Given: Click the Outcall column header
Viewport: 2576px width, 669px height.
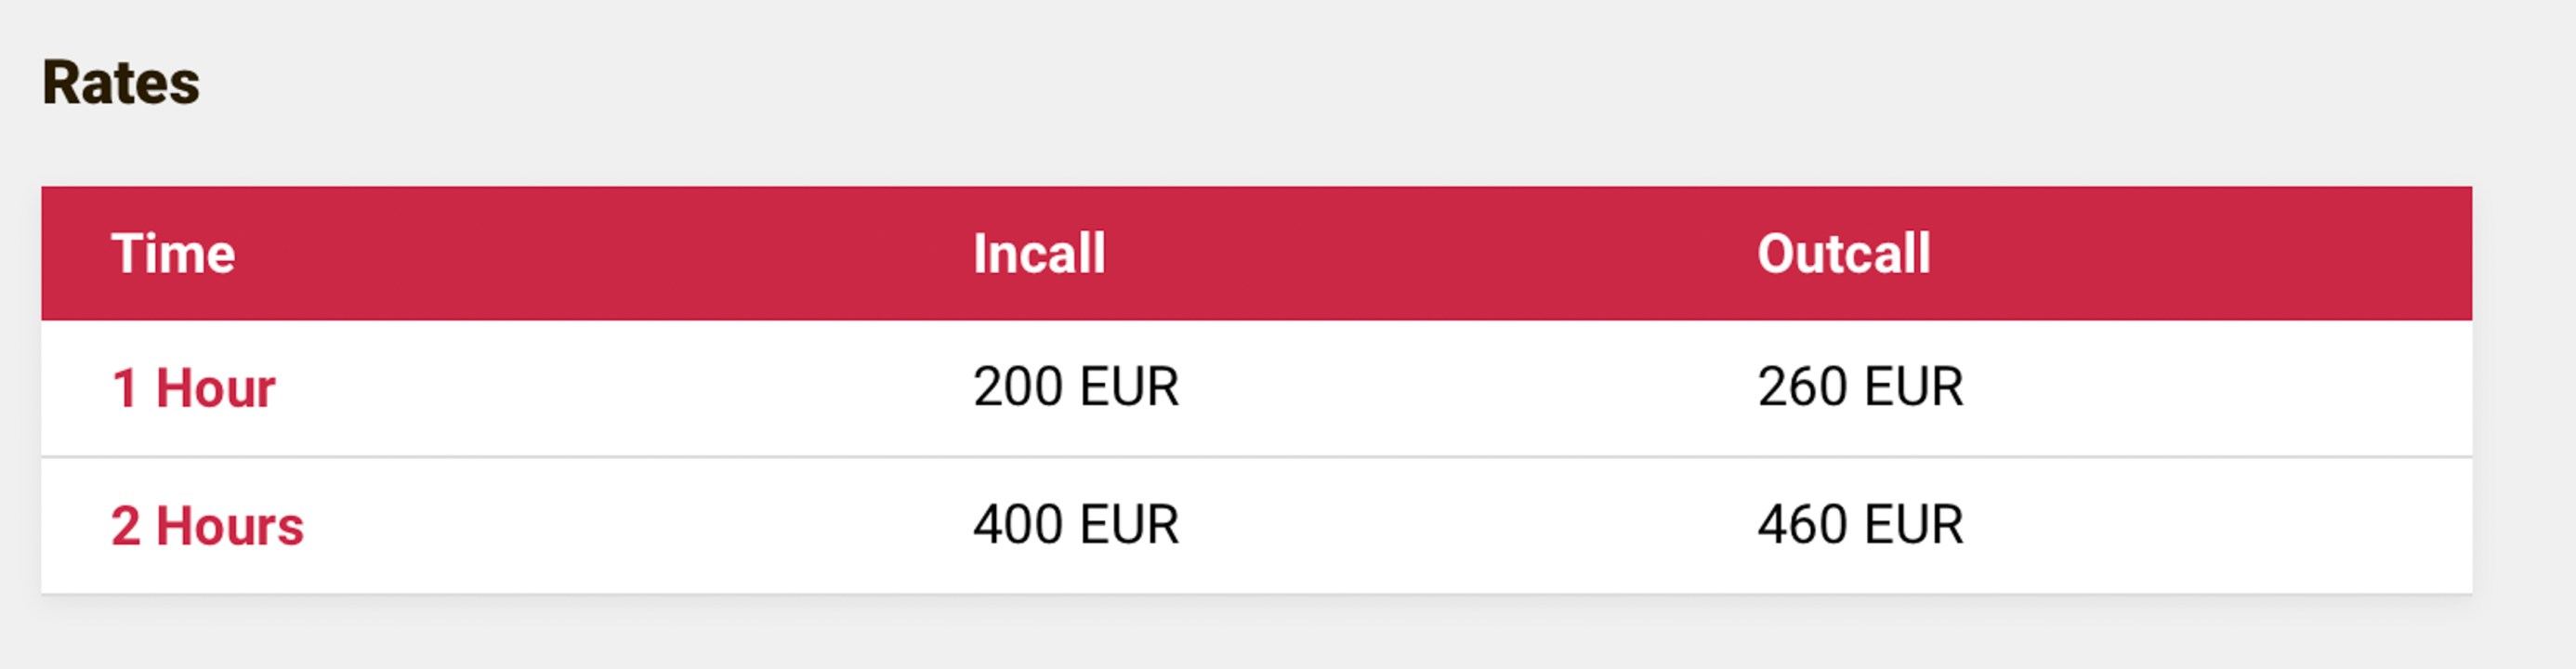Looking at the screenshot, I should coord(1843,254).
